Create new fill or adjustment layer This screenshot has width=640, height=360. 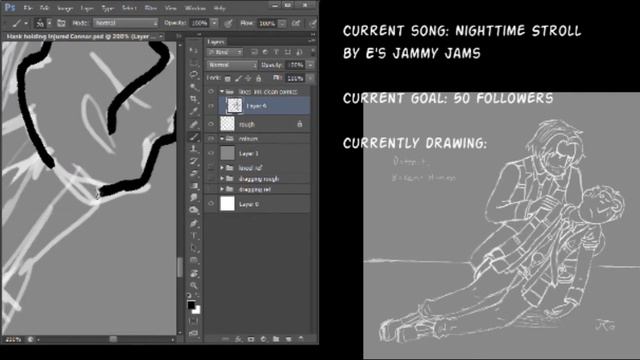pos(263,339)
